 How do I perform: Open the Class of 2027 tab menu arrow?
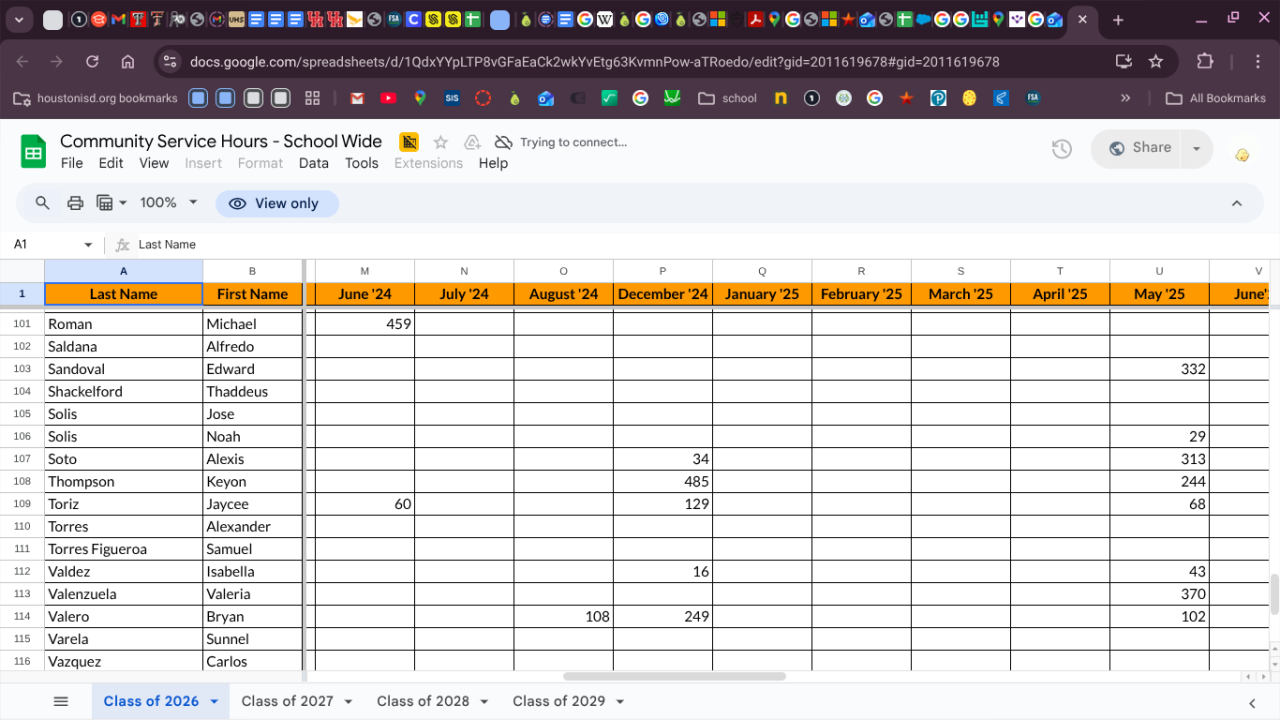(348, 702)
